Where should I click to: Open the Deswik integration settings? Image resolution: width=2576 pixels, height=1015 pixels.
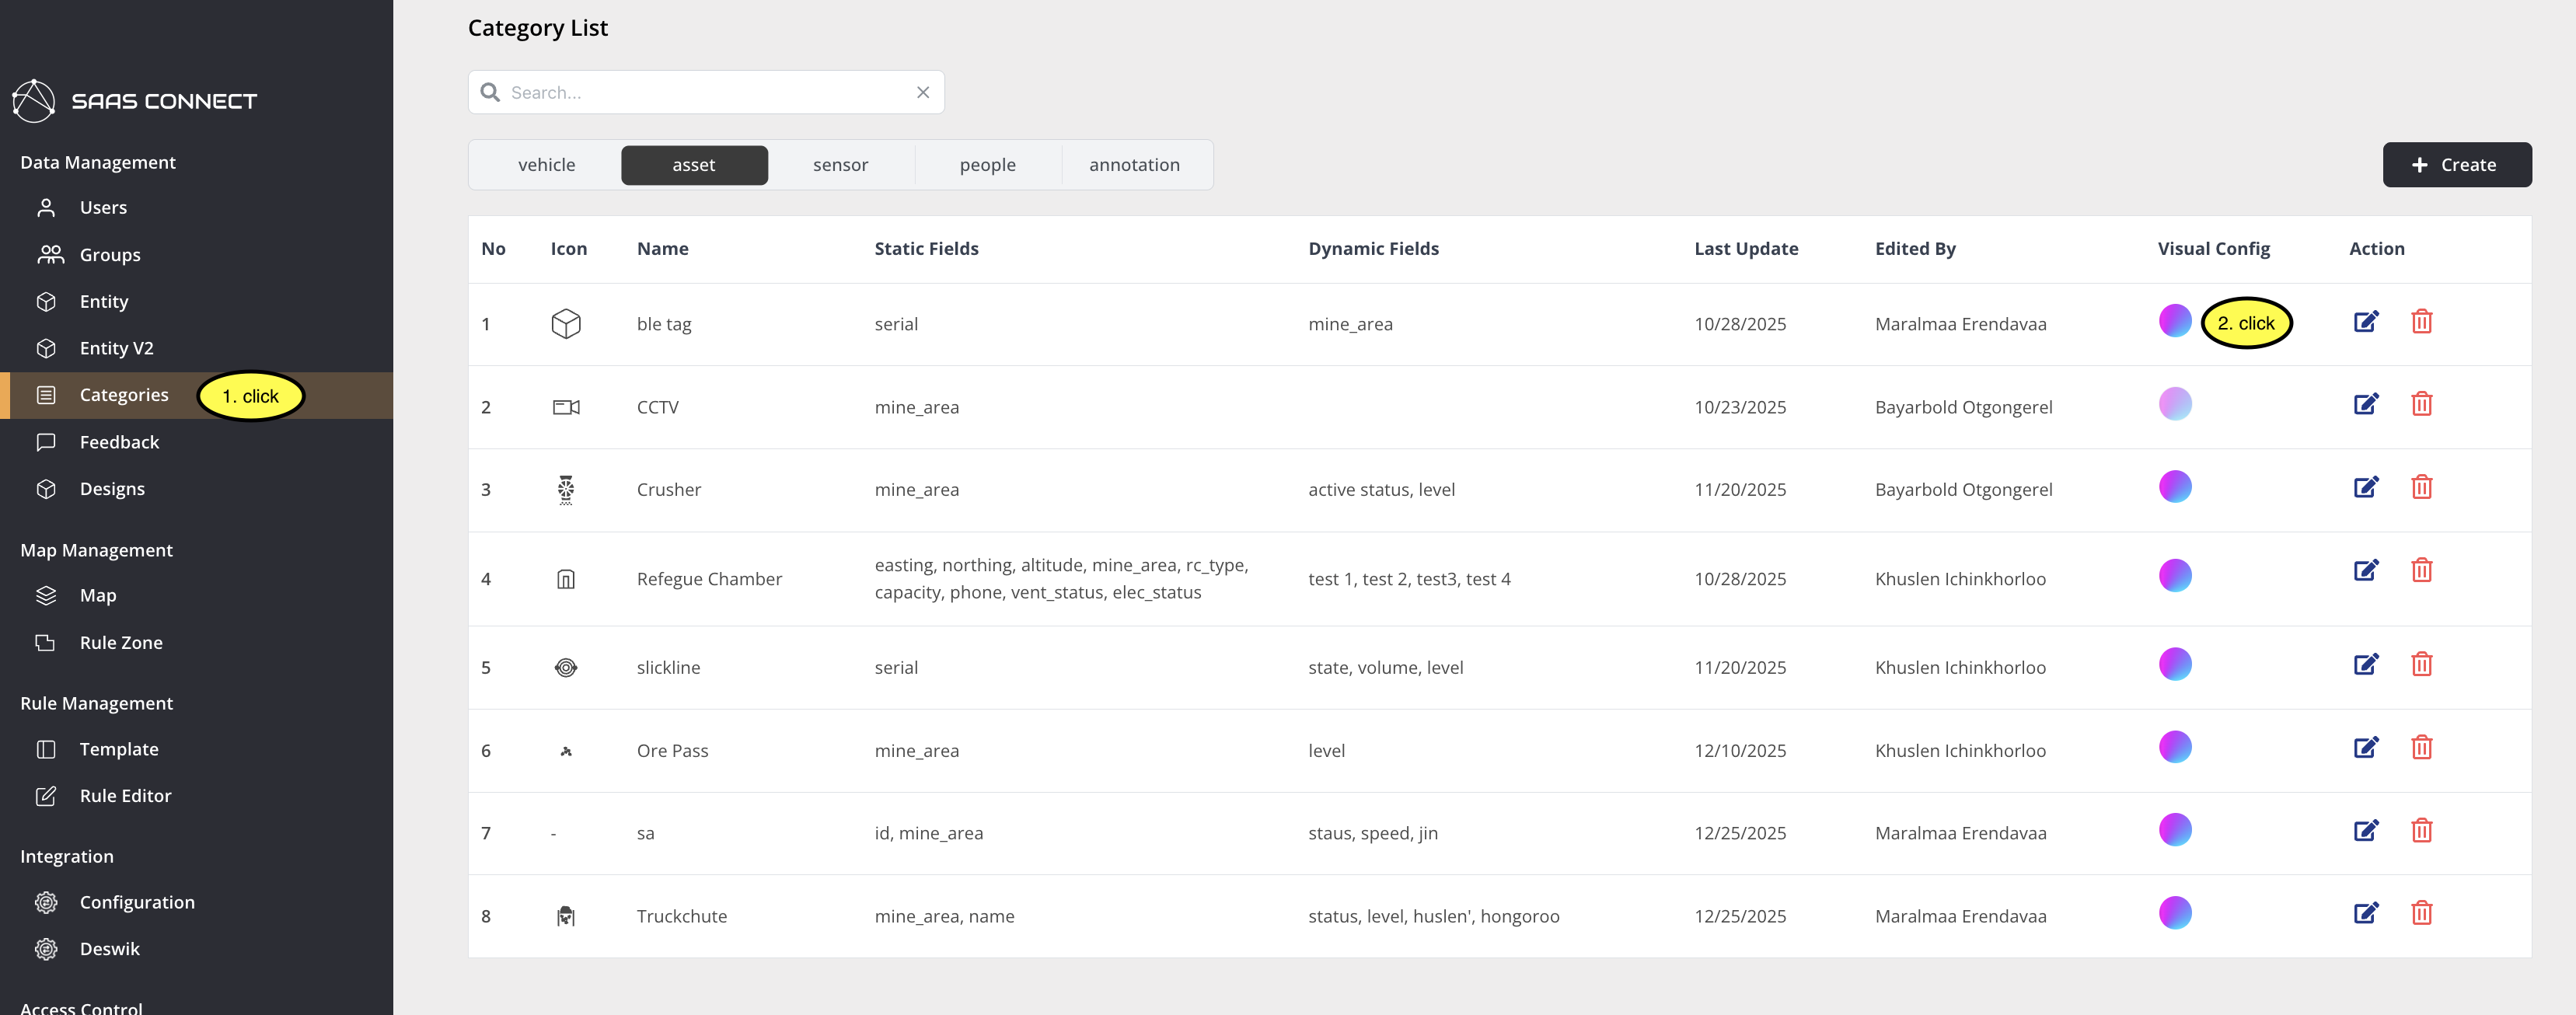coord(109,948)
